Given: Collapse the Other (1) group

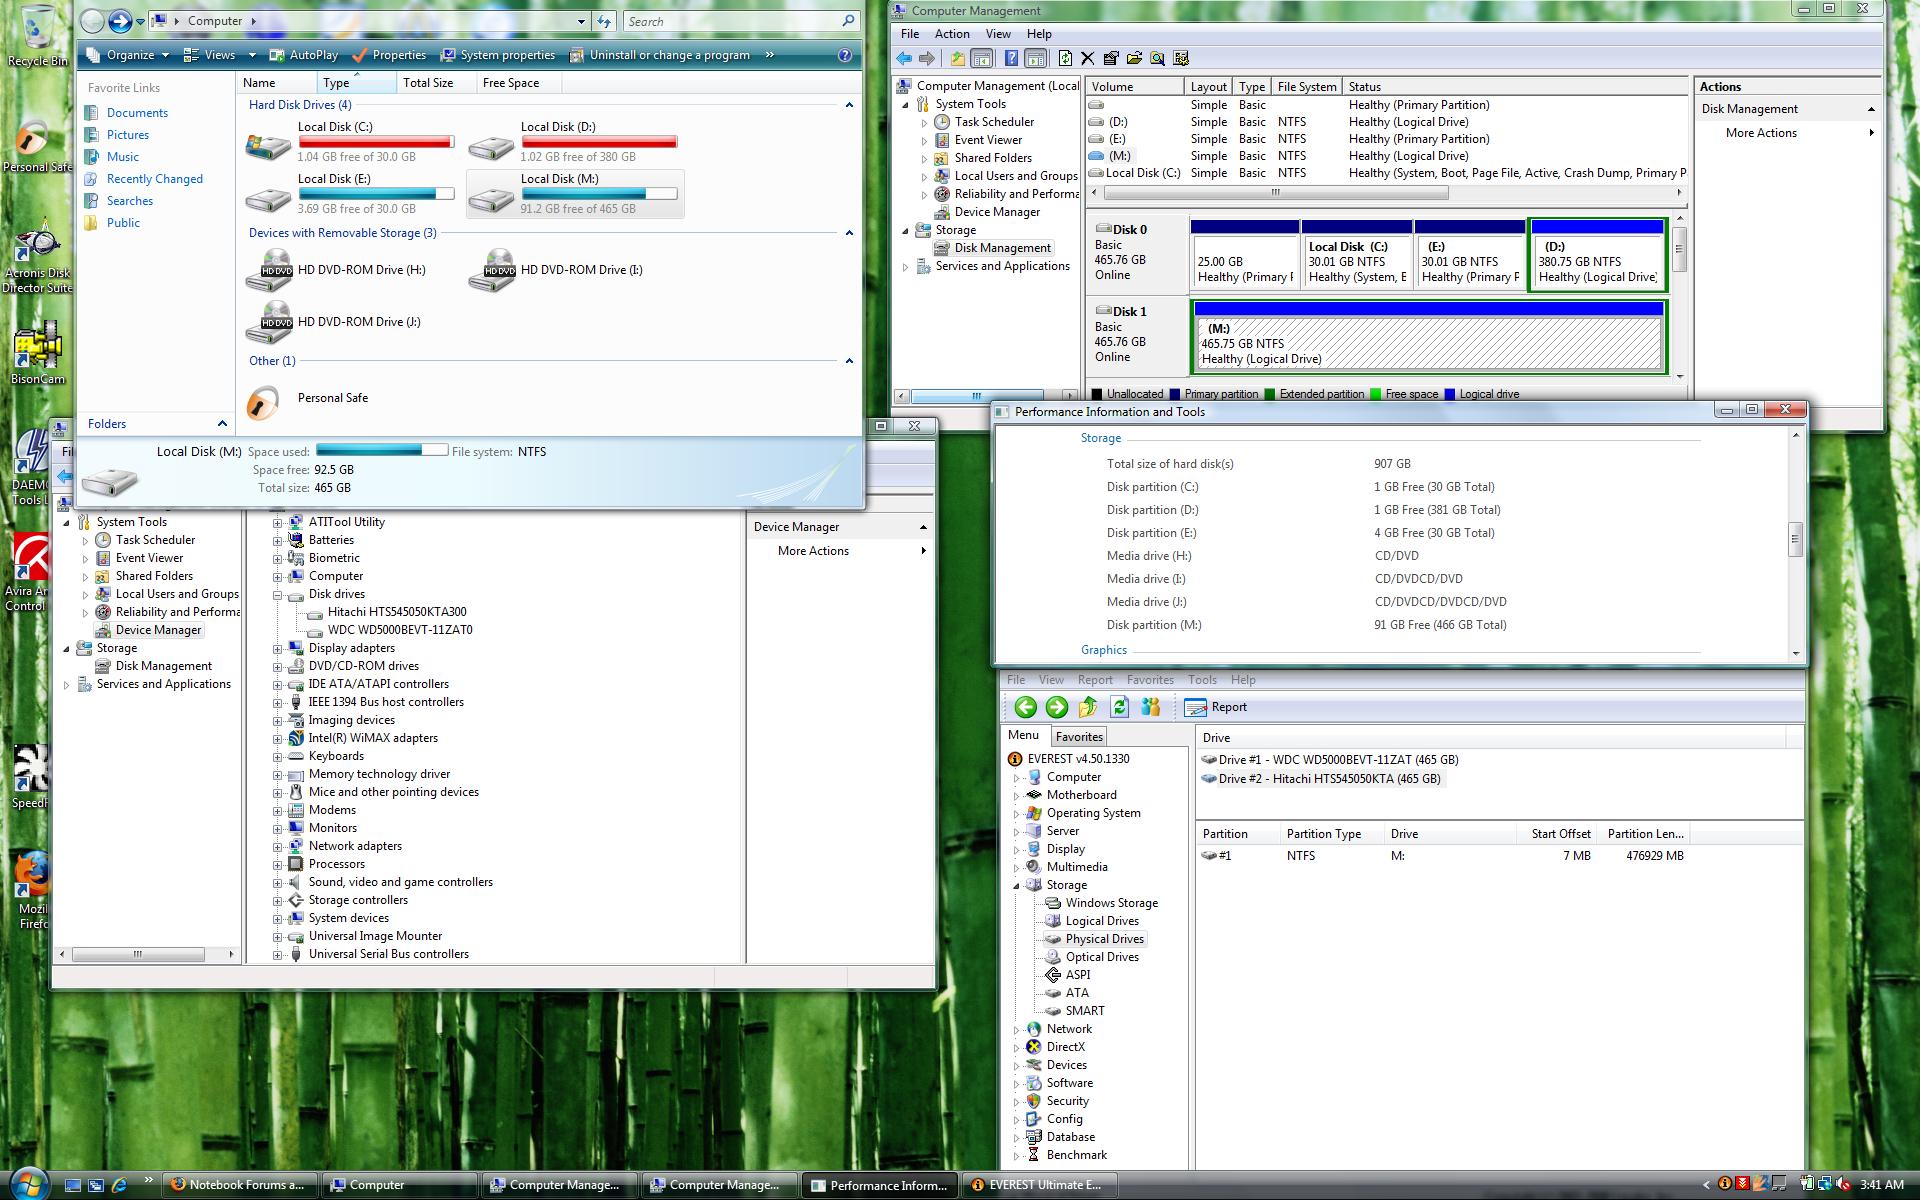Looking at the screenshot, I should pos(849,361).
